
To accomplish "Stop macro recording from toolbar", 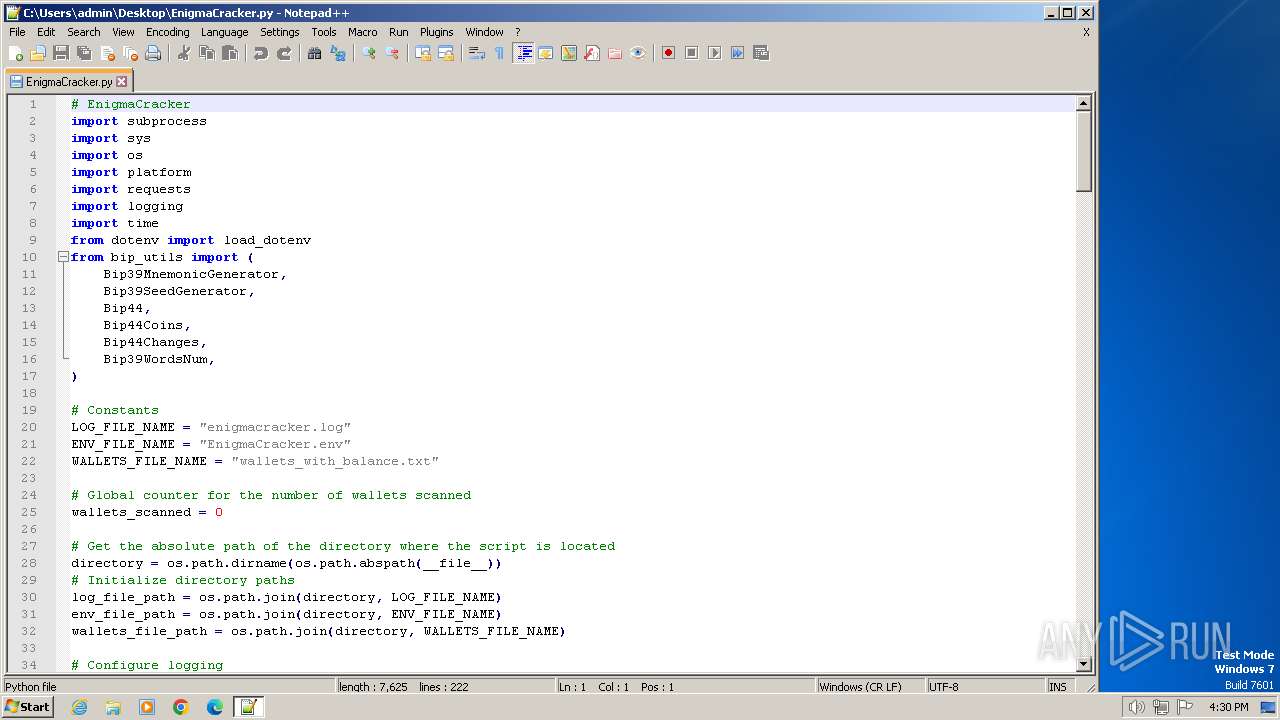I will pyautogui.click(x=691, y=53).
